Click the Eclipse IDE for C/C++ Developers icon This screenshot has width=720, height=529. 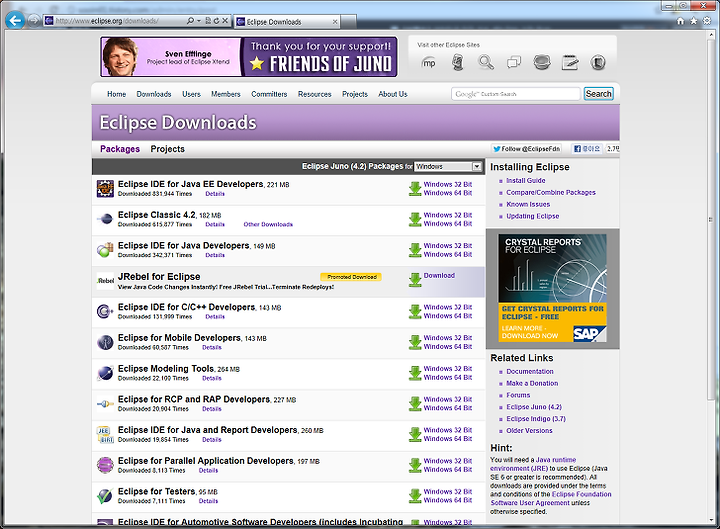[105, 311]
